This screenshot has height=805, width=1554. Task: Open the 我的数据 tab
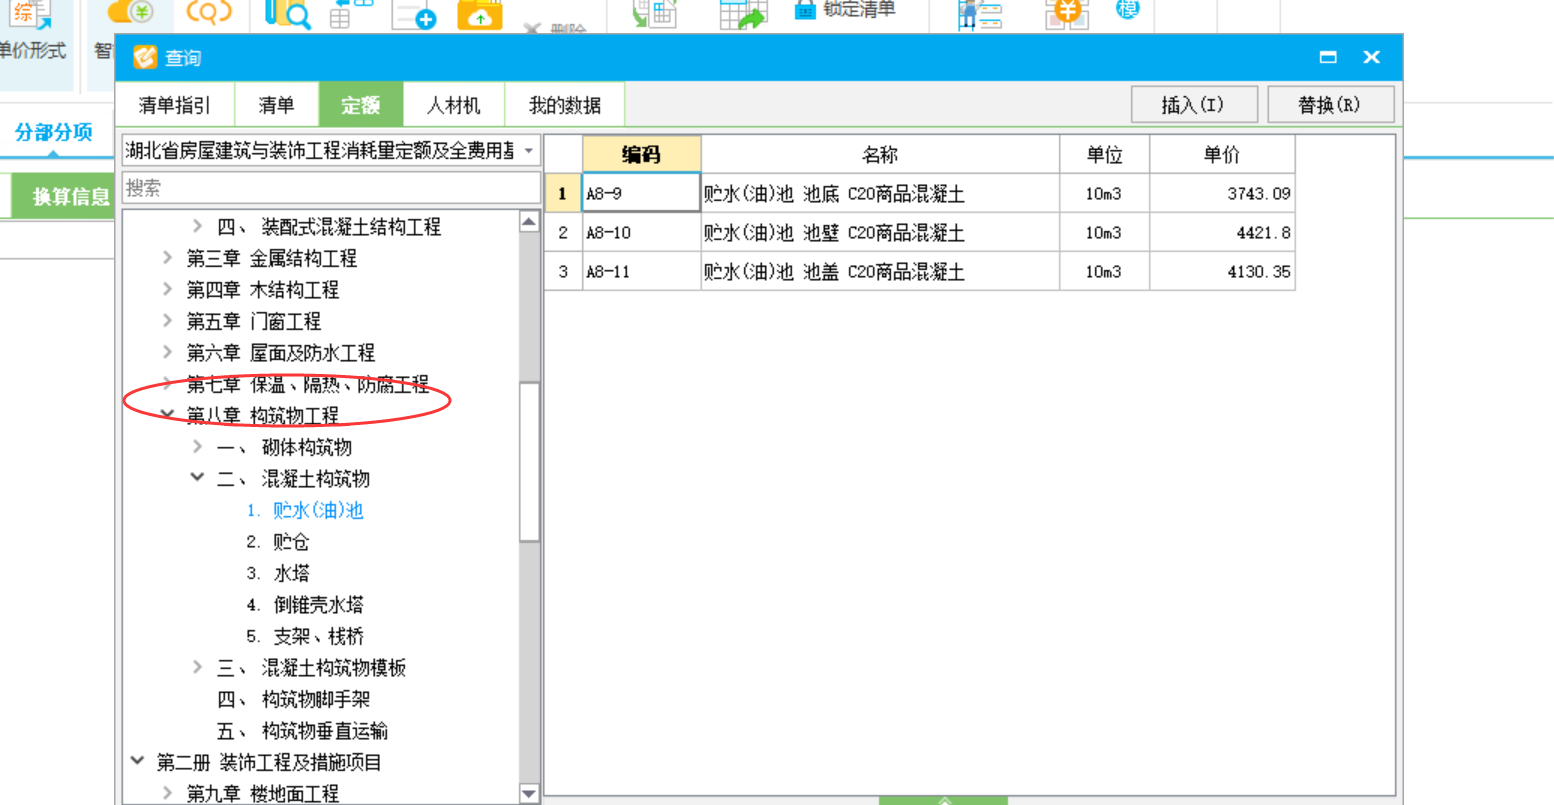point(565,104)
